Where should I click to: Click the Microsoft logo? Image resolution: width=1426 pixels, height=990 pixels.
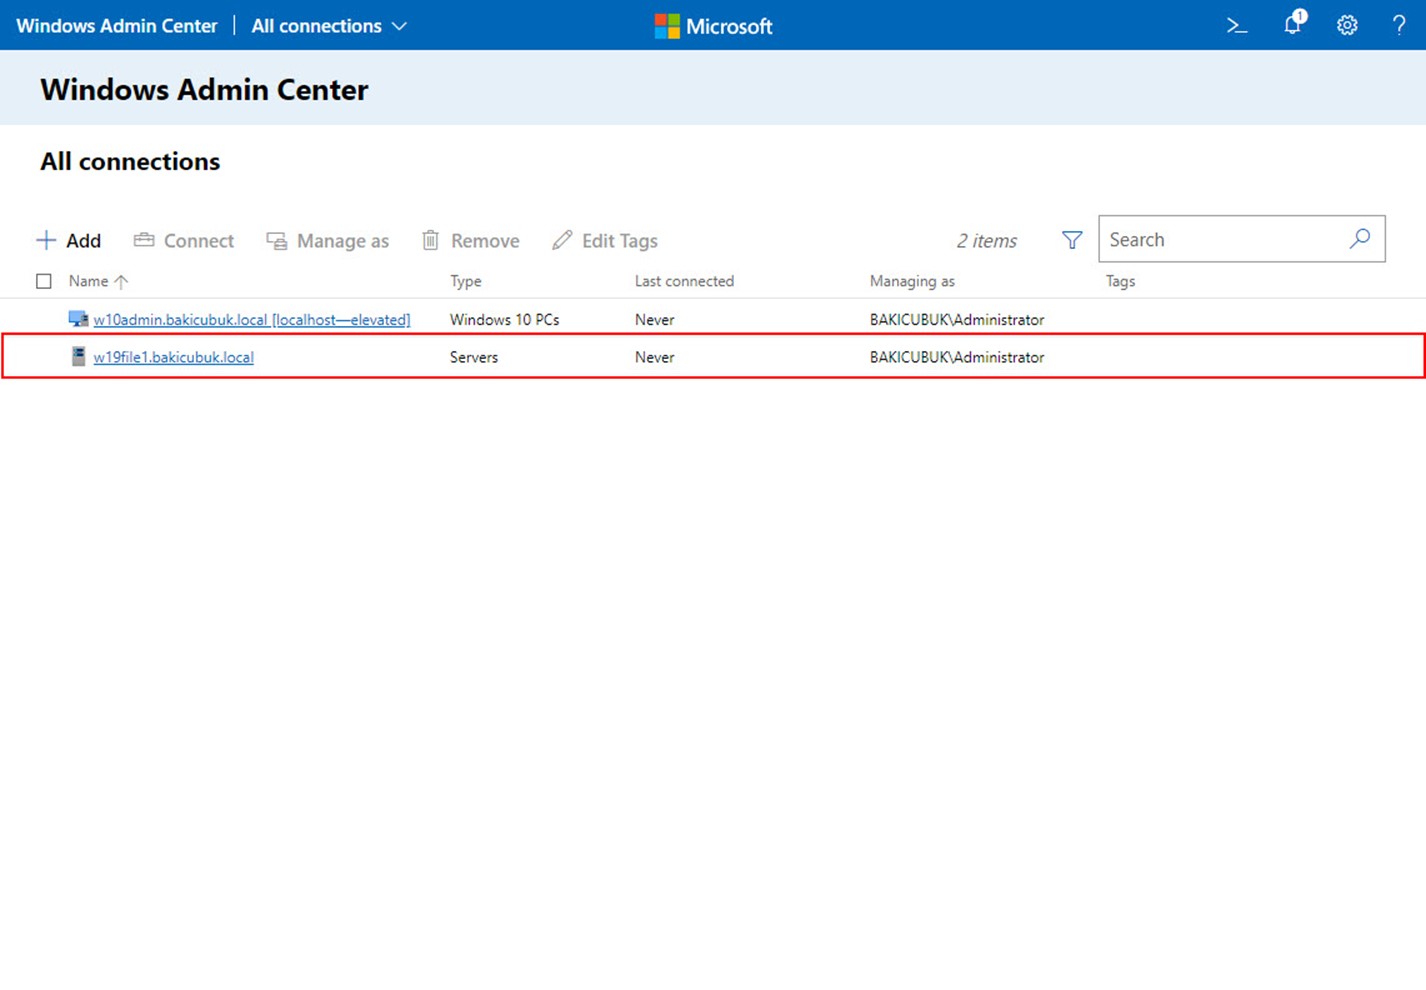pyautogui.click(x=713, y=26)
